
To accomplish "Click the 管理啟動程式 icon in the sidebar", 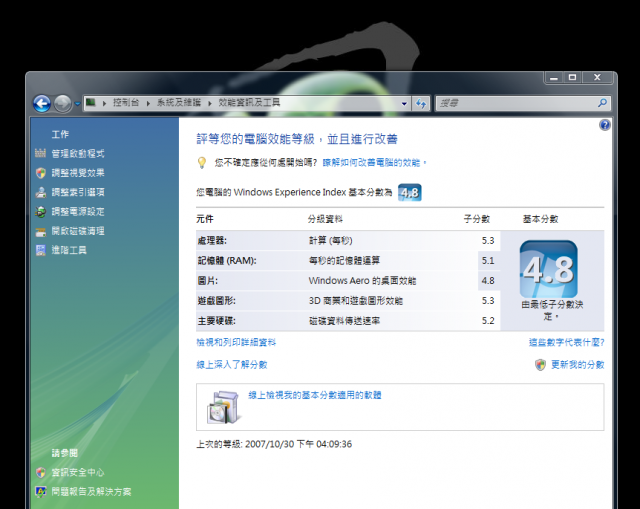I will (40, 153).
